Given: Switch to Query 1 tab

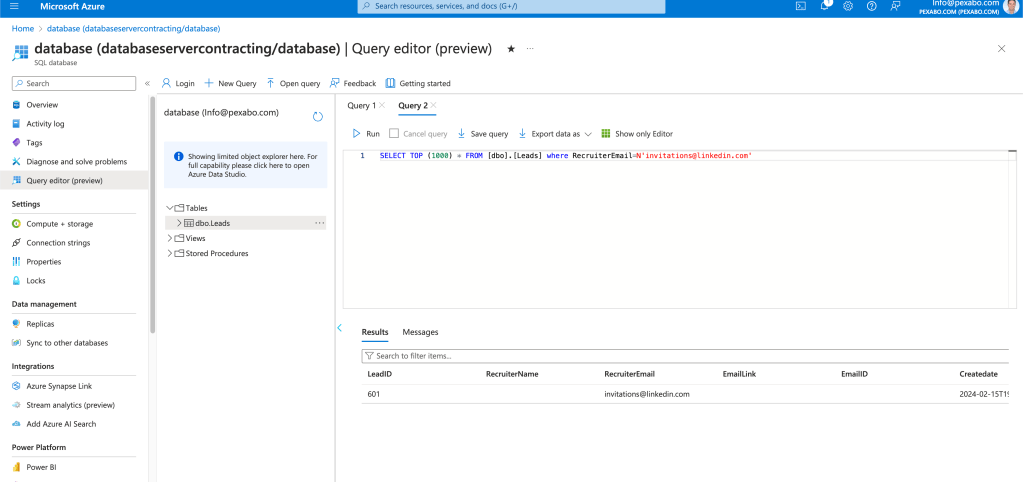Looking at the screenshot, I should click(361, 105).
